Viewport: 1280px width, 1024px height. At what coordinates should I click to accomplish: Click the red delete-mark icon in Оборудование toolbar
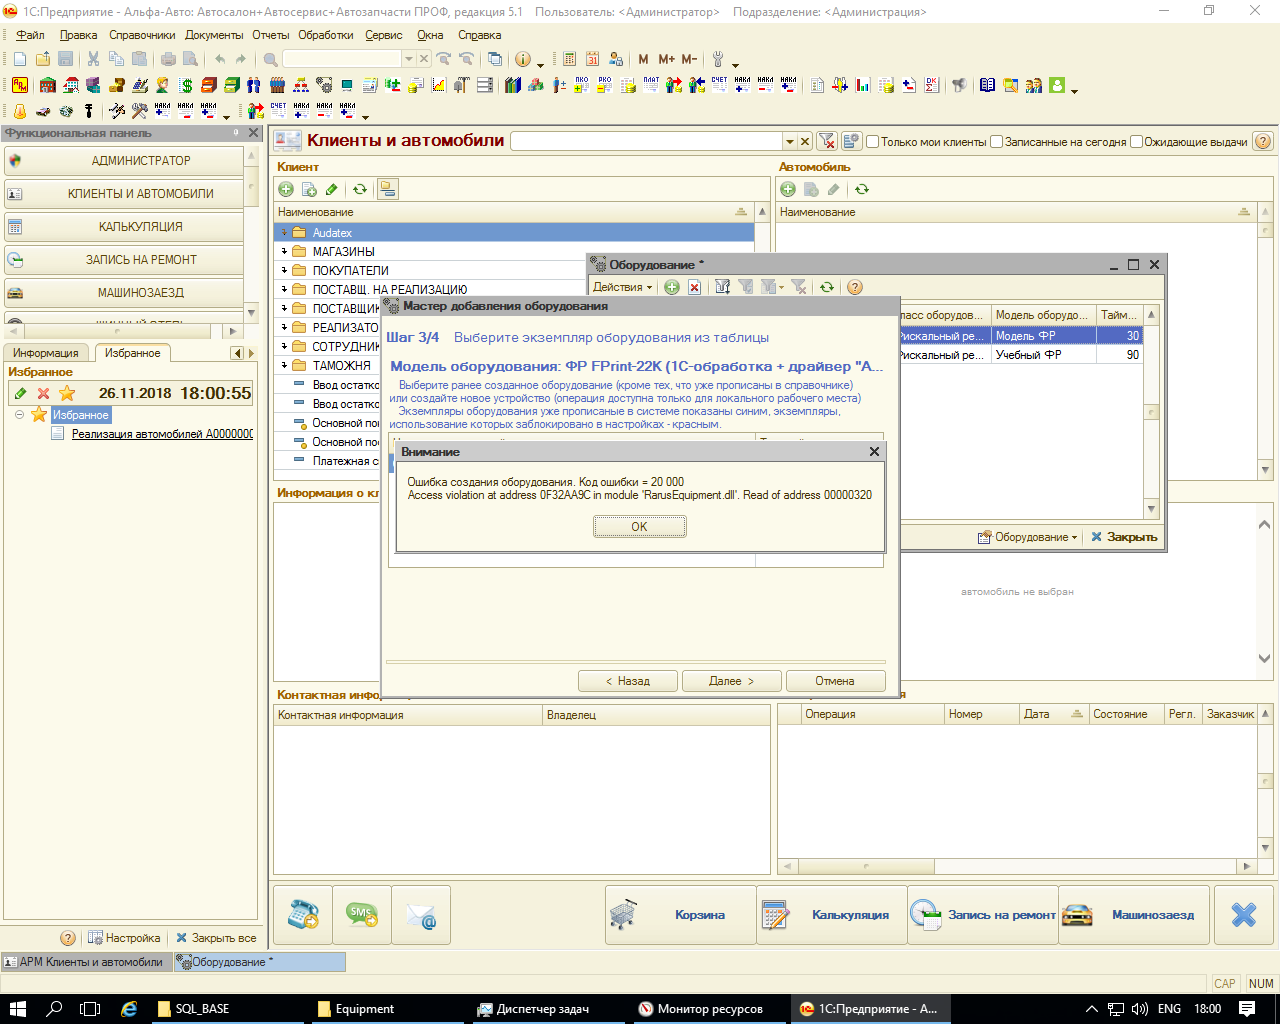(x=694, y=287)
